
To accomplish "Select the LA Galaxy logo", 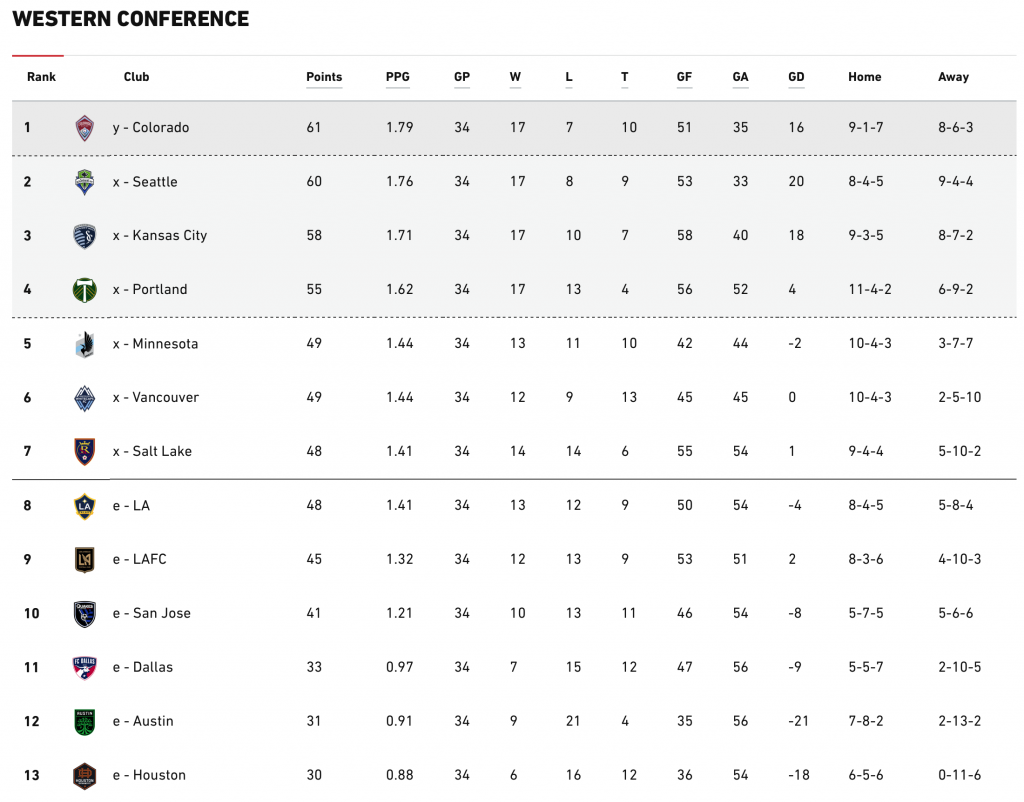I will click(x=84, y=506).
